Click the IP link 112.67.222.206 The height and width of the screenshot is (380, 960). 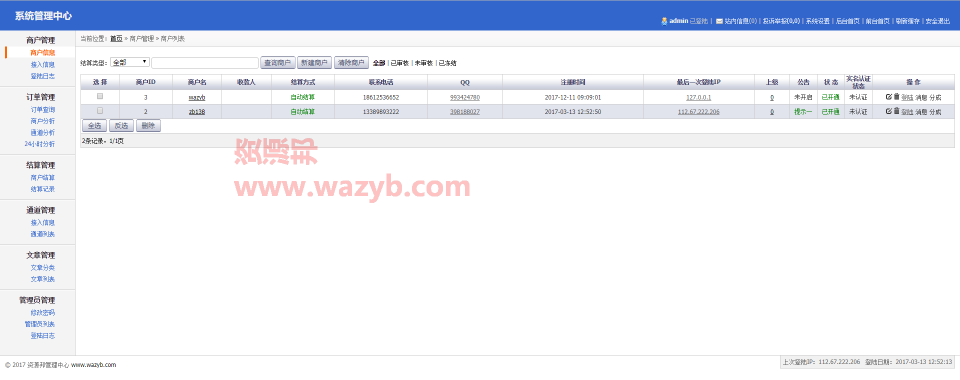pyautogui.click(x=699, y=112)
